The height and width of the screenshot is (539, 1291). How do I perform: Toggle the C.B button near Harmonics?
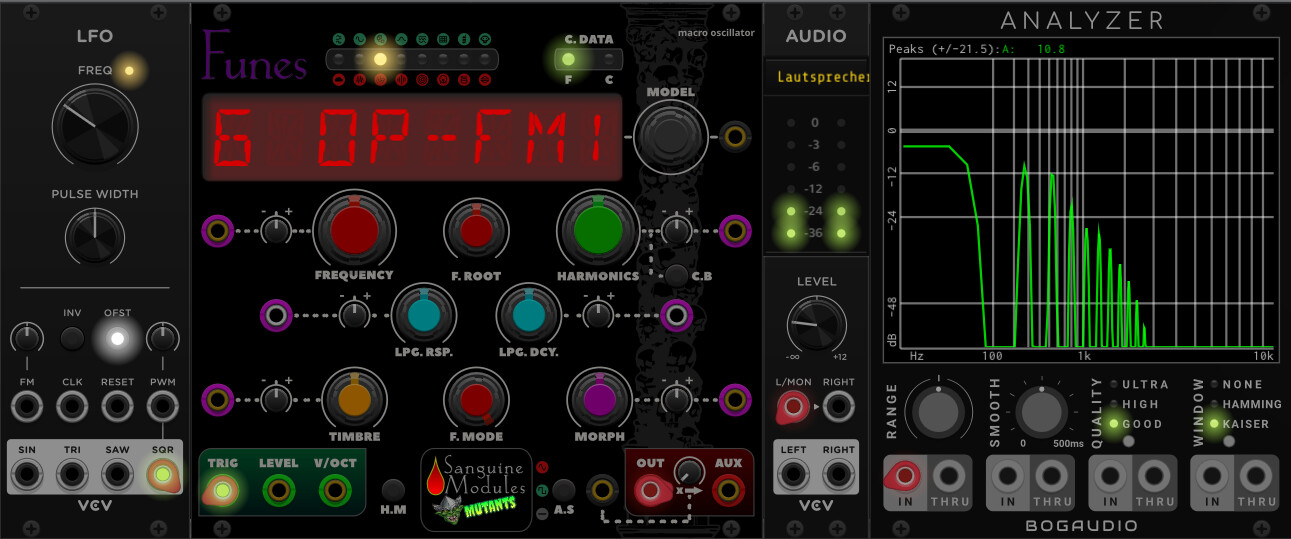pyautogui.click(x=677, y=275)
